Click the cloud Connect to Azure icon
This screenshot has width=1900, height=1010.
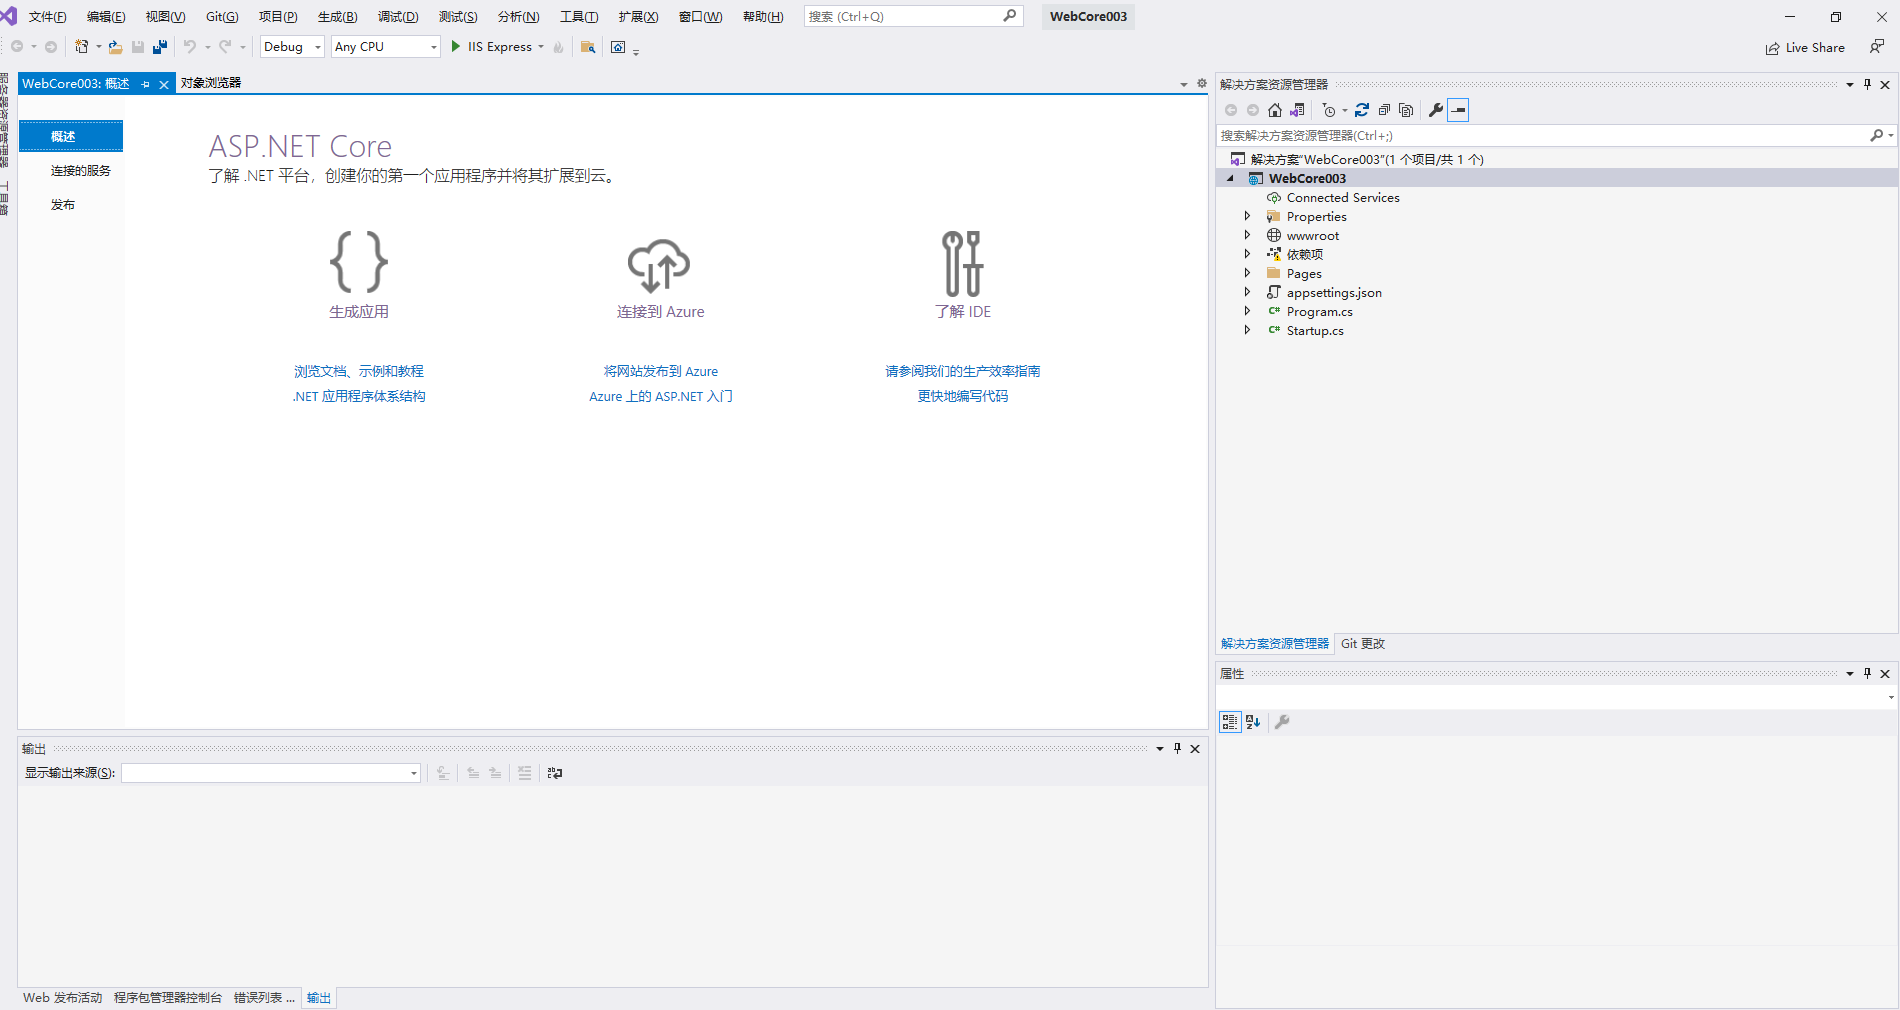[659, 265]
